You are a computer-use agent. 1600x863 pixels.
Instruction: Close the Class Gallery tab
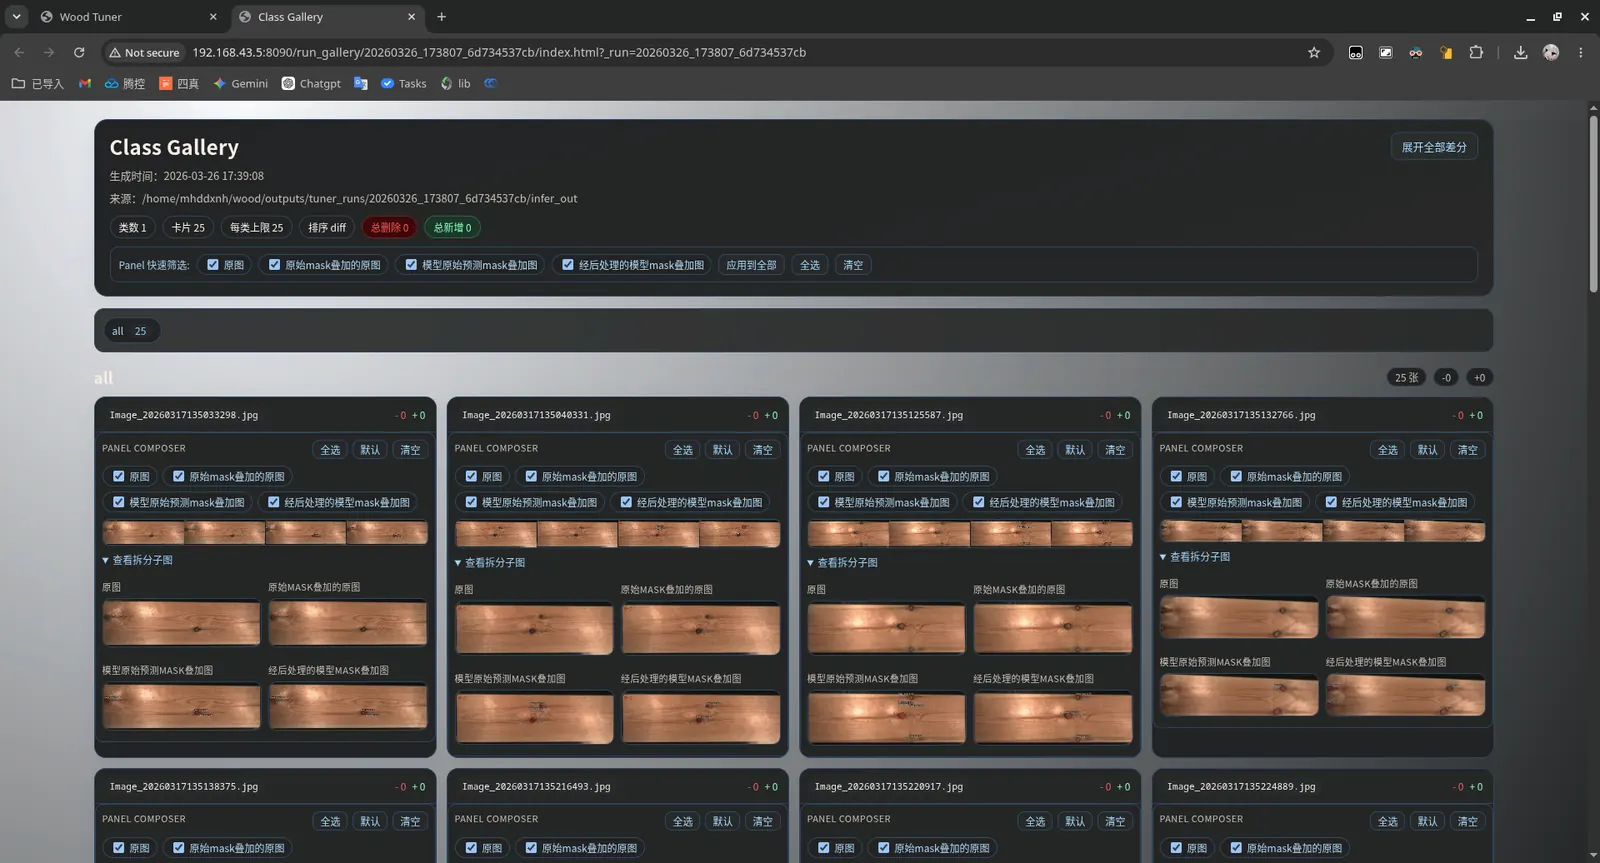[x=411, y=17]
